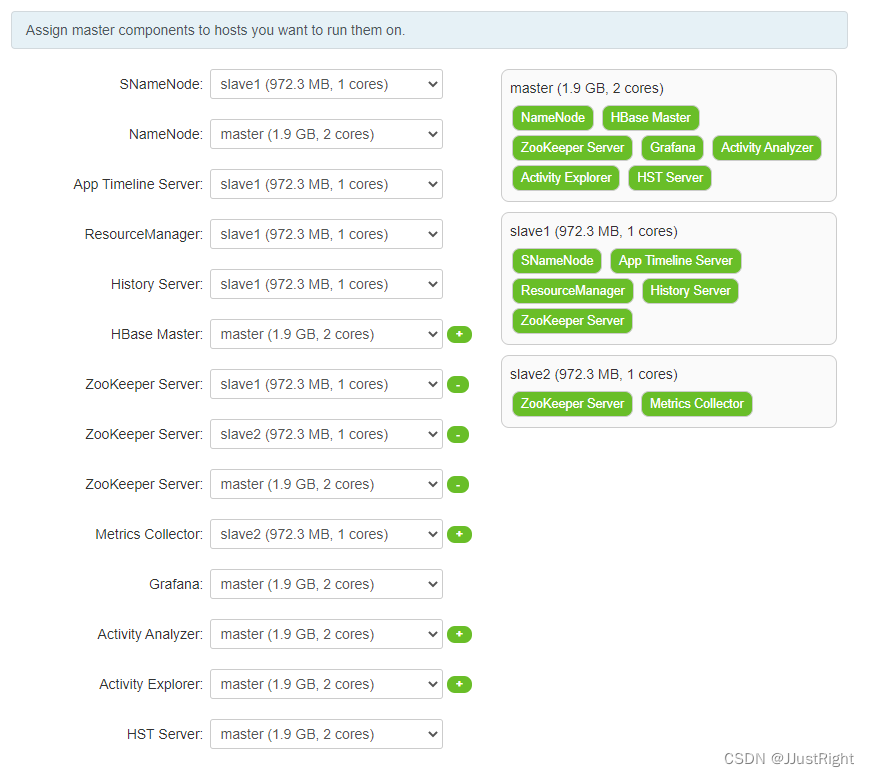The width and height of the screenshot is (869, 777).
Task: Add another Activity Explorer with plus icon
Action: coord(459,684)
